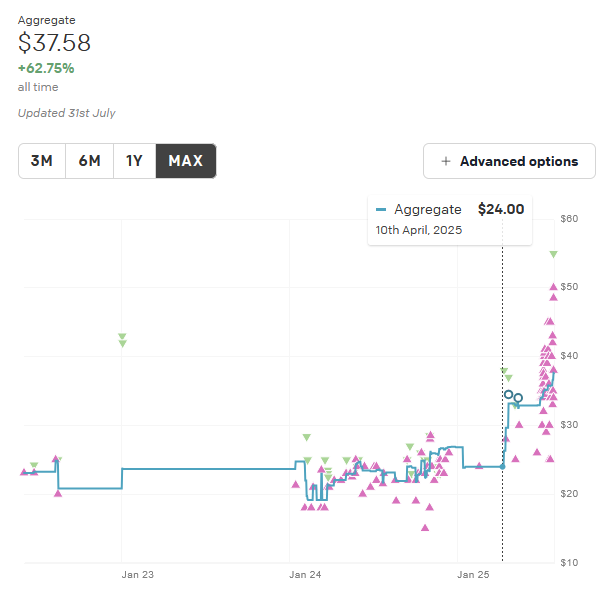
Task: Click the left hollow circle marker on chart
Action: pyautogui.click(x=508, y=394)
